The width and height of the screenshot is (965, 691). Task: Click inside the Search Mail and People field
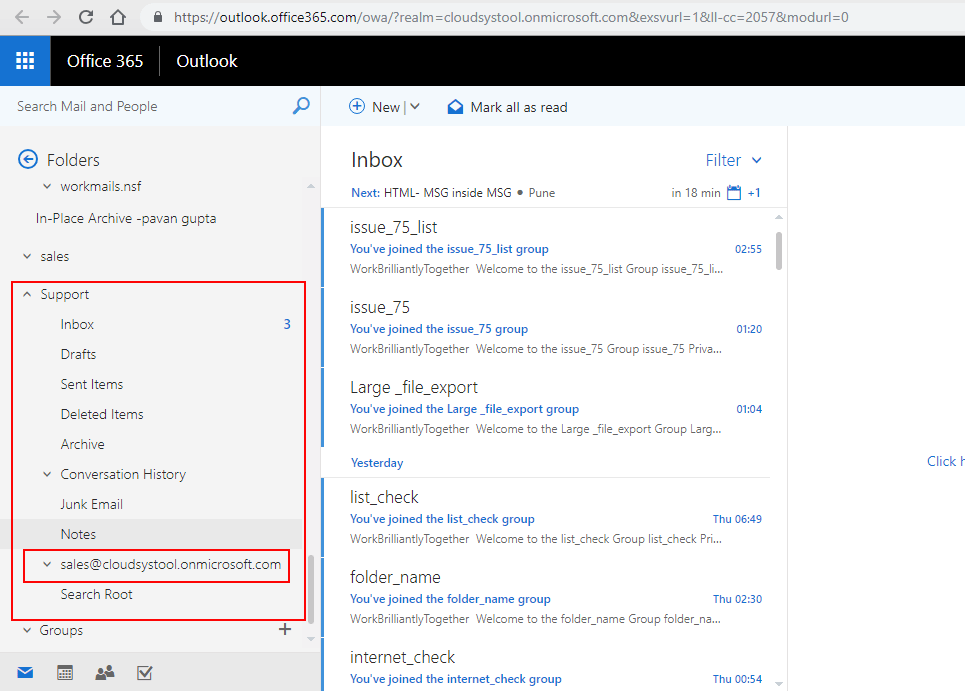[140, 105]
